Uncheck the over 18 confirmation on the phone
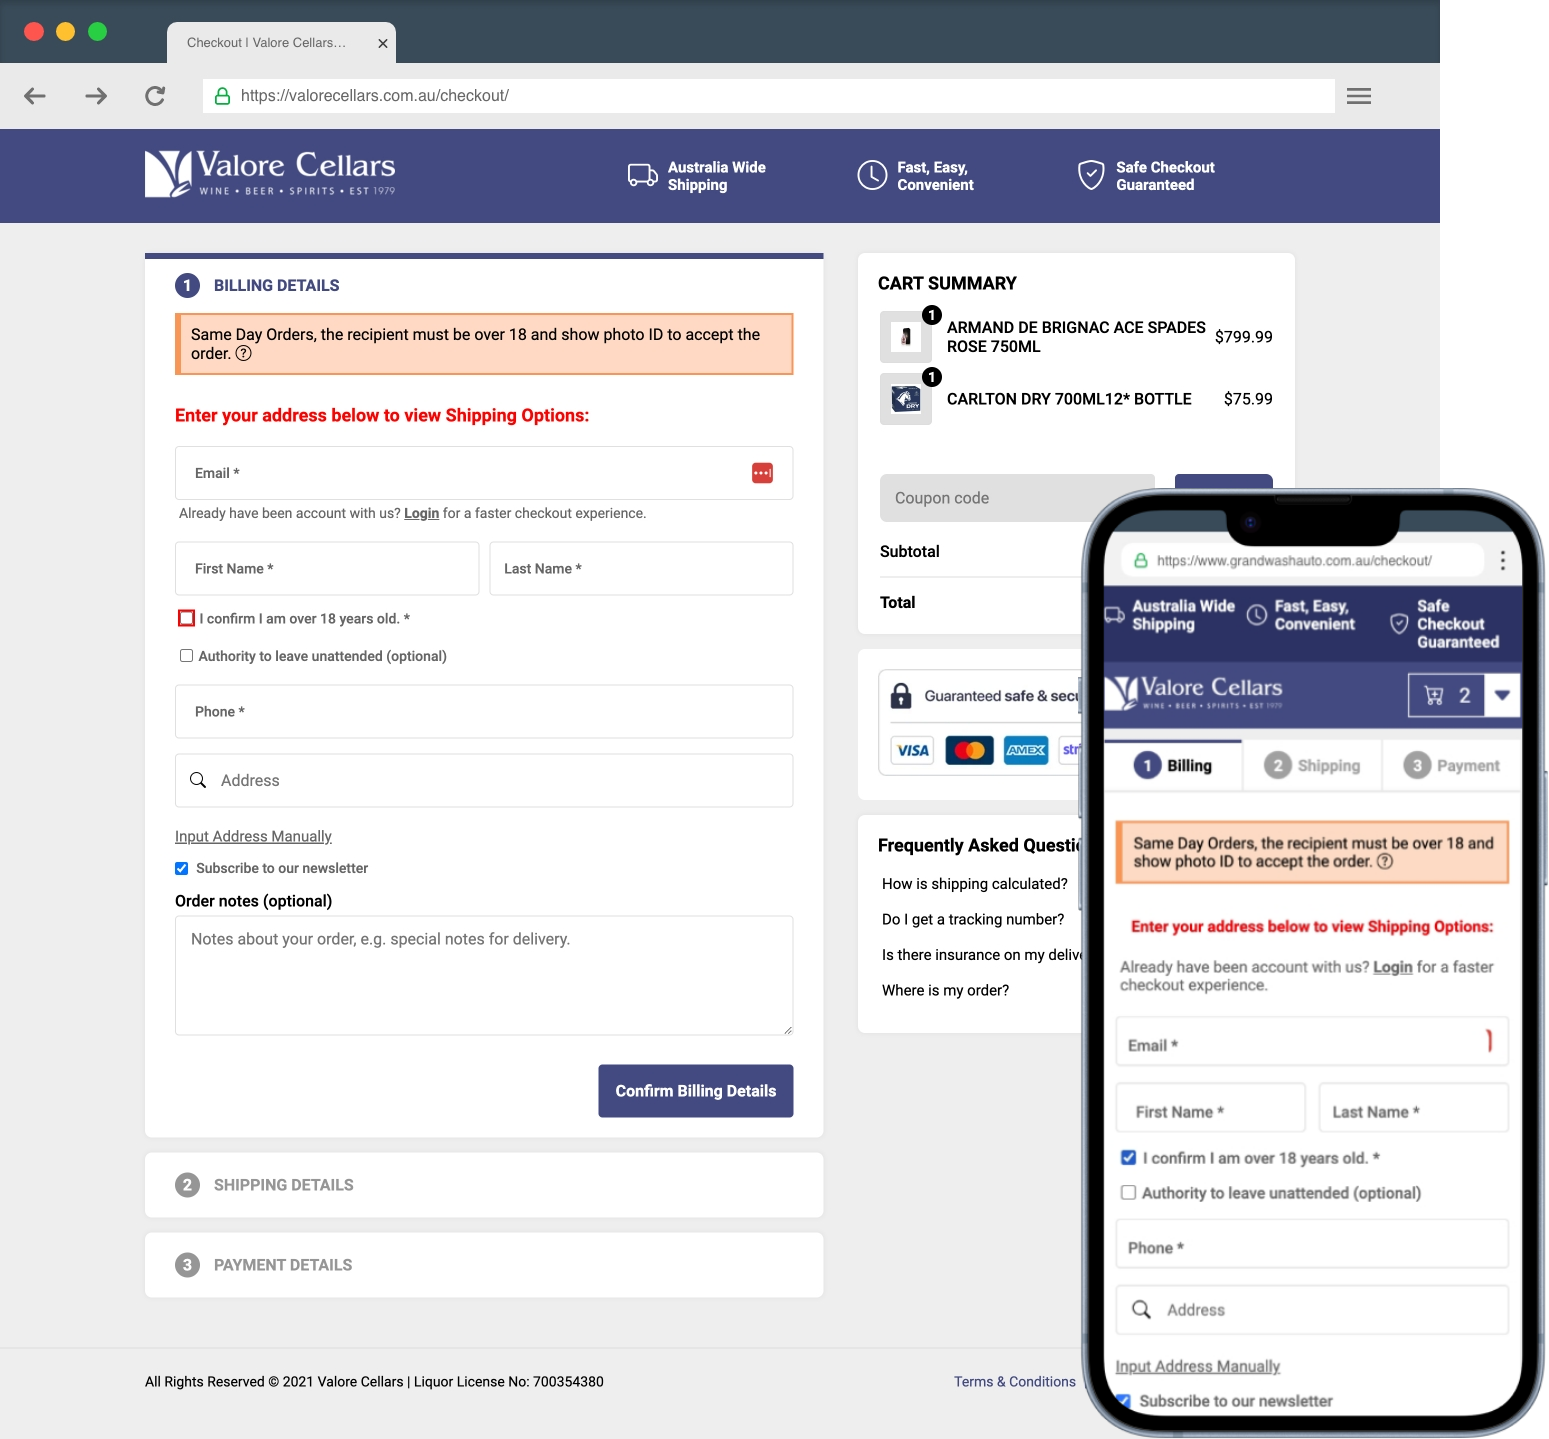Image resolution: width=1549 pixels, height=1439 pixels. 1128,1157
